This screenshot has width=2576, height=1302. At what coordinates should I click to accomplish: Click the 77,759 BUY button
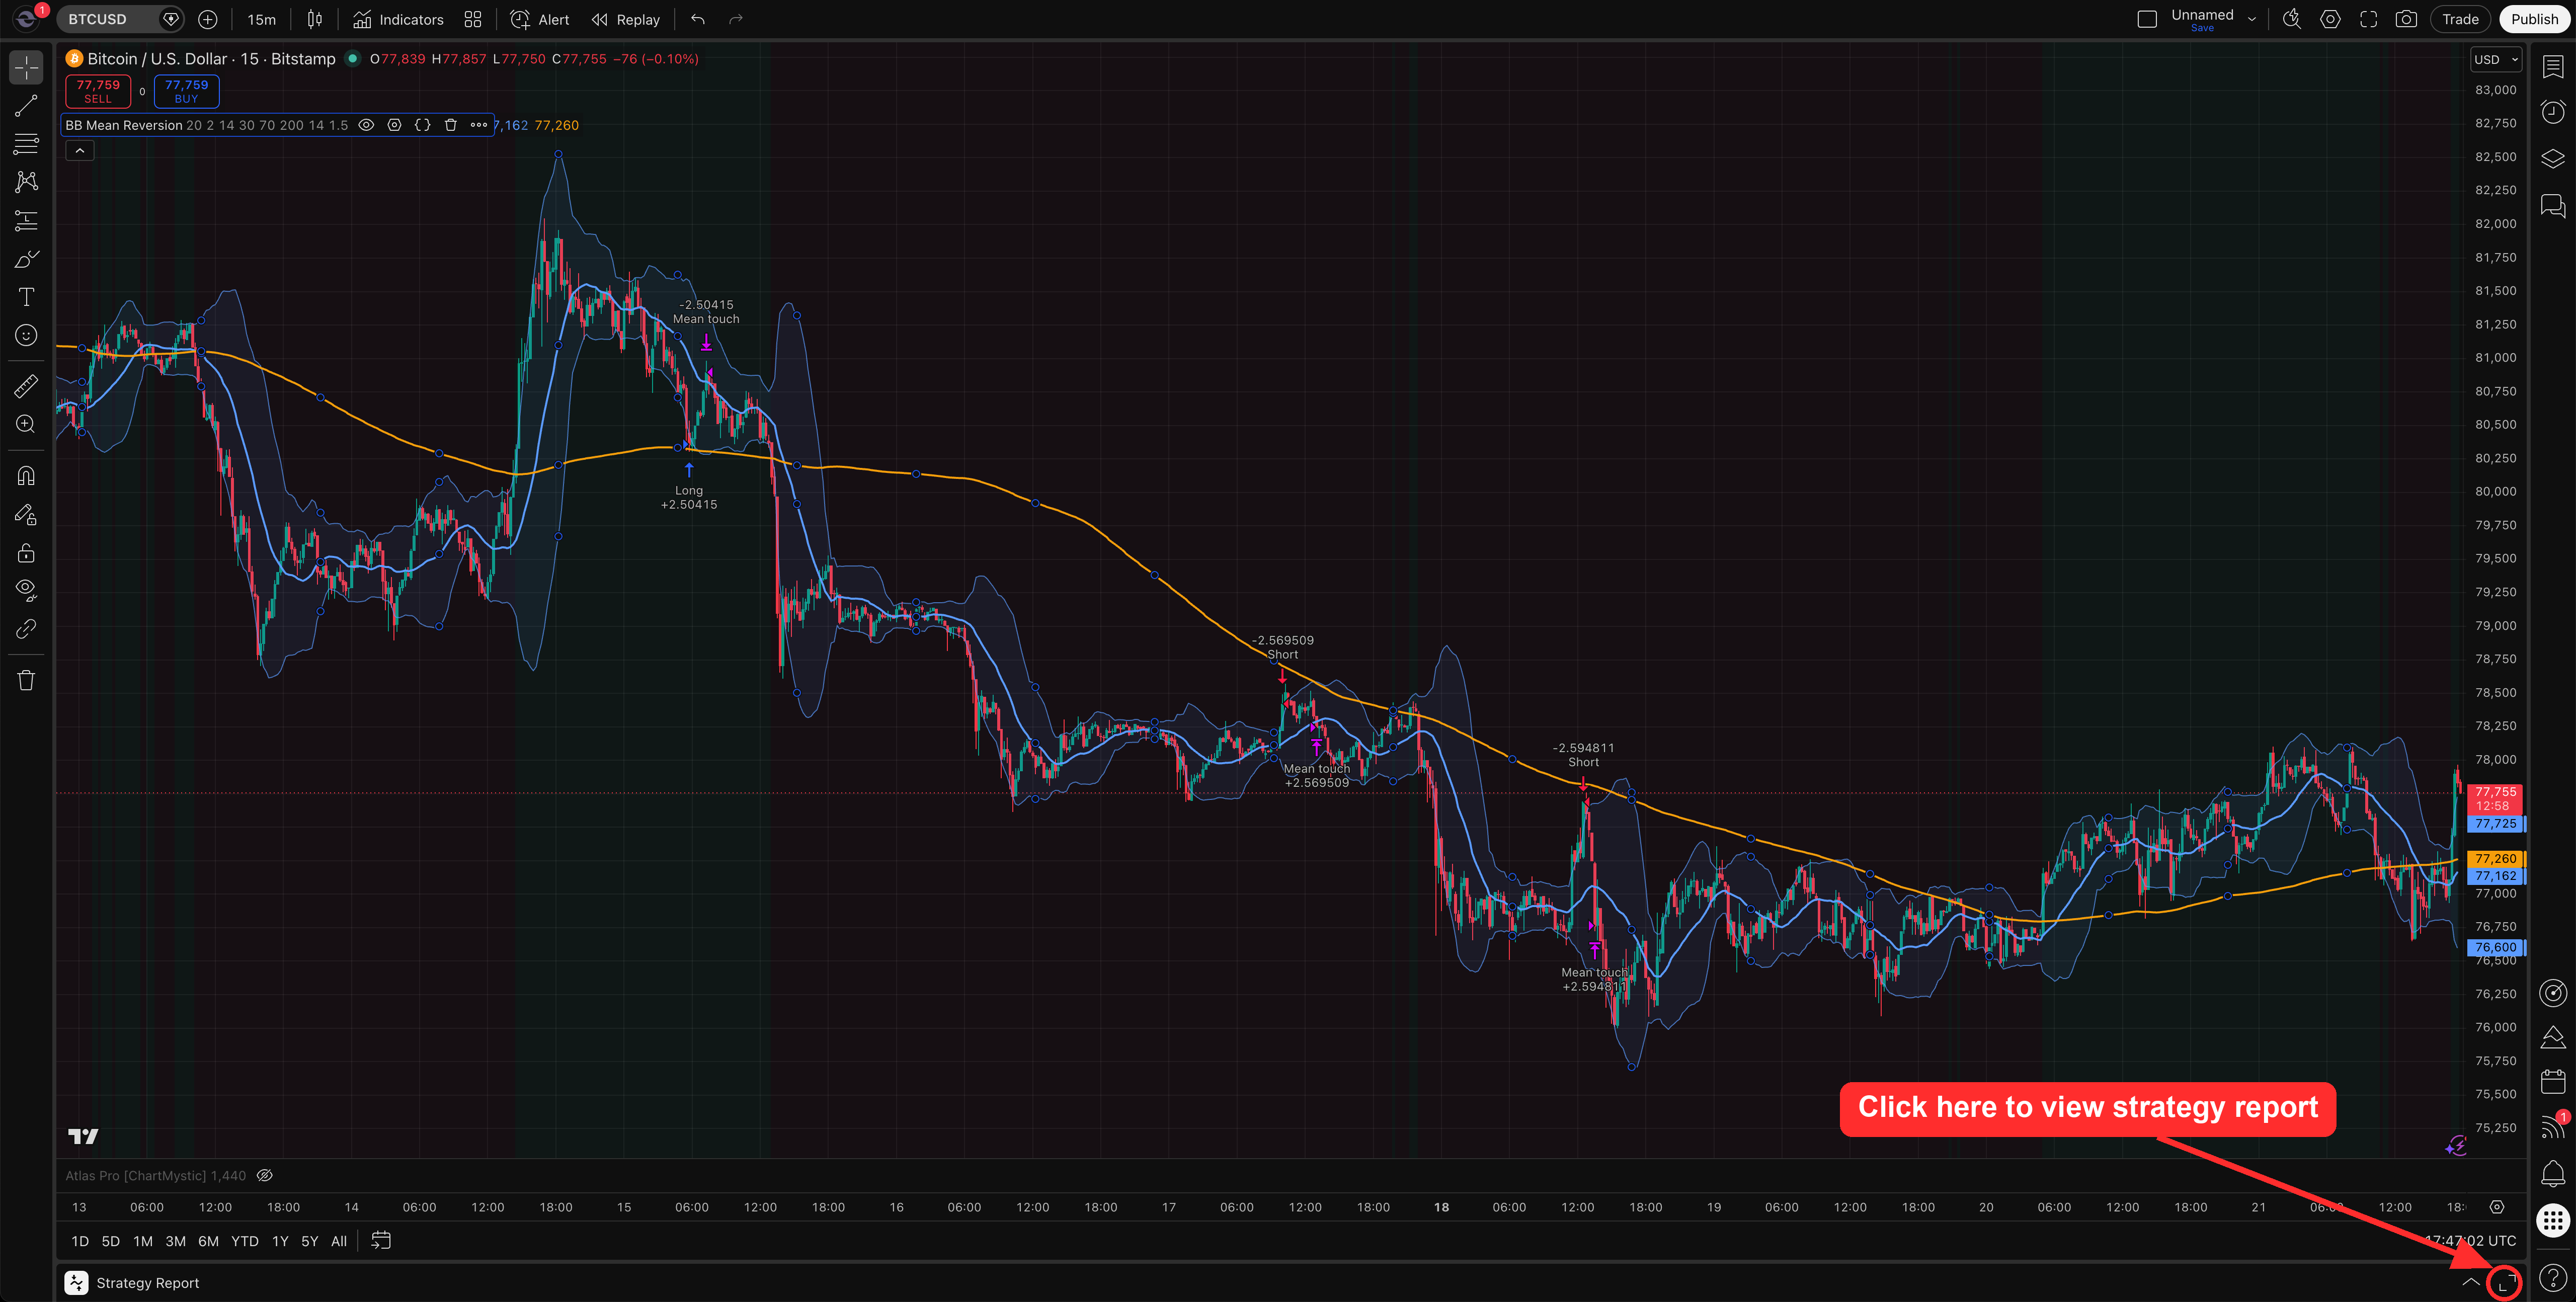click(x=186, y=91)
